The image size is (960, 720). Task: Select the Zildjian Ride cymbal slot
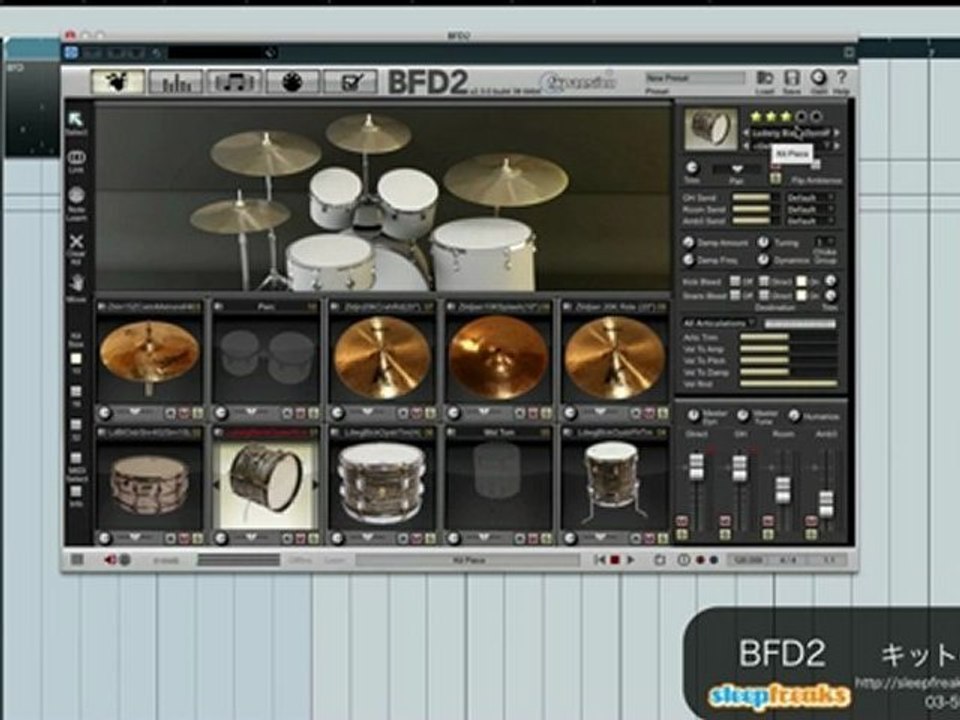pyautogui.click(x=615, y=358)
